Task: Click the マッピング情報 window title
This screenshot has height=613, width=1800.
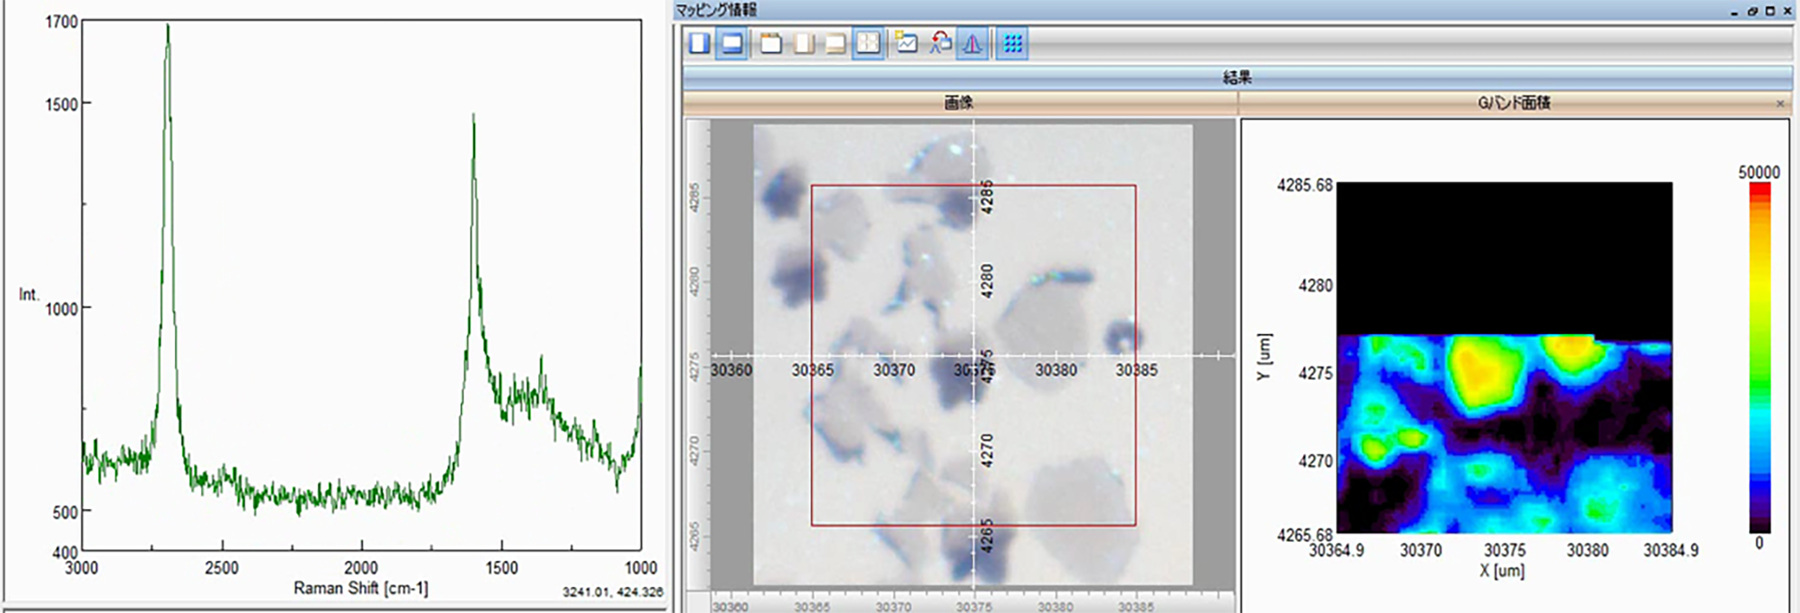Action: (x=716, y=10)
